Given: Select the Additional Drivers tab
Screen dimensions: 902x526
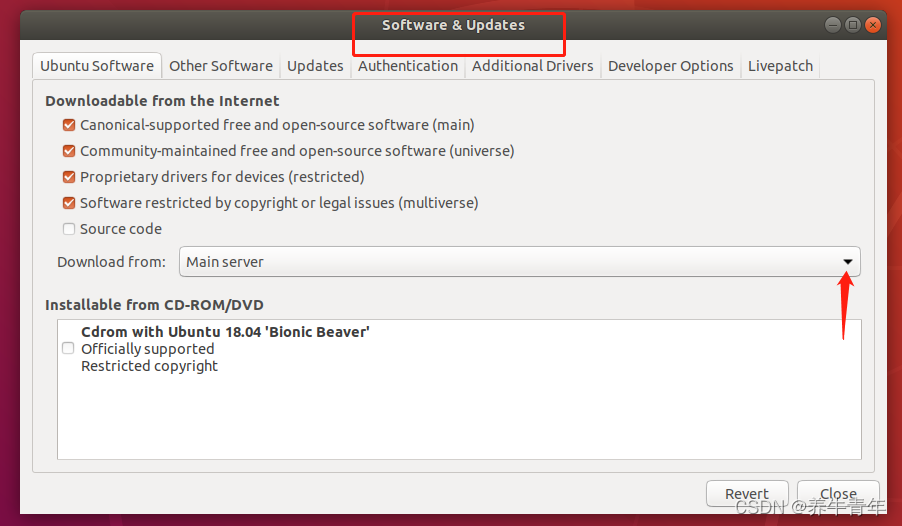Looking at the screenshot, I should click(533, 66).
